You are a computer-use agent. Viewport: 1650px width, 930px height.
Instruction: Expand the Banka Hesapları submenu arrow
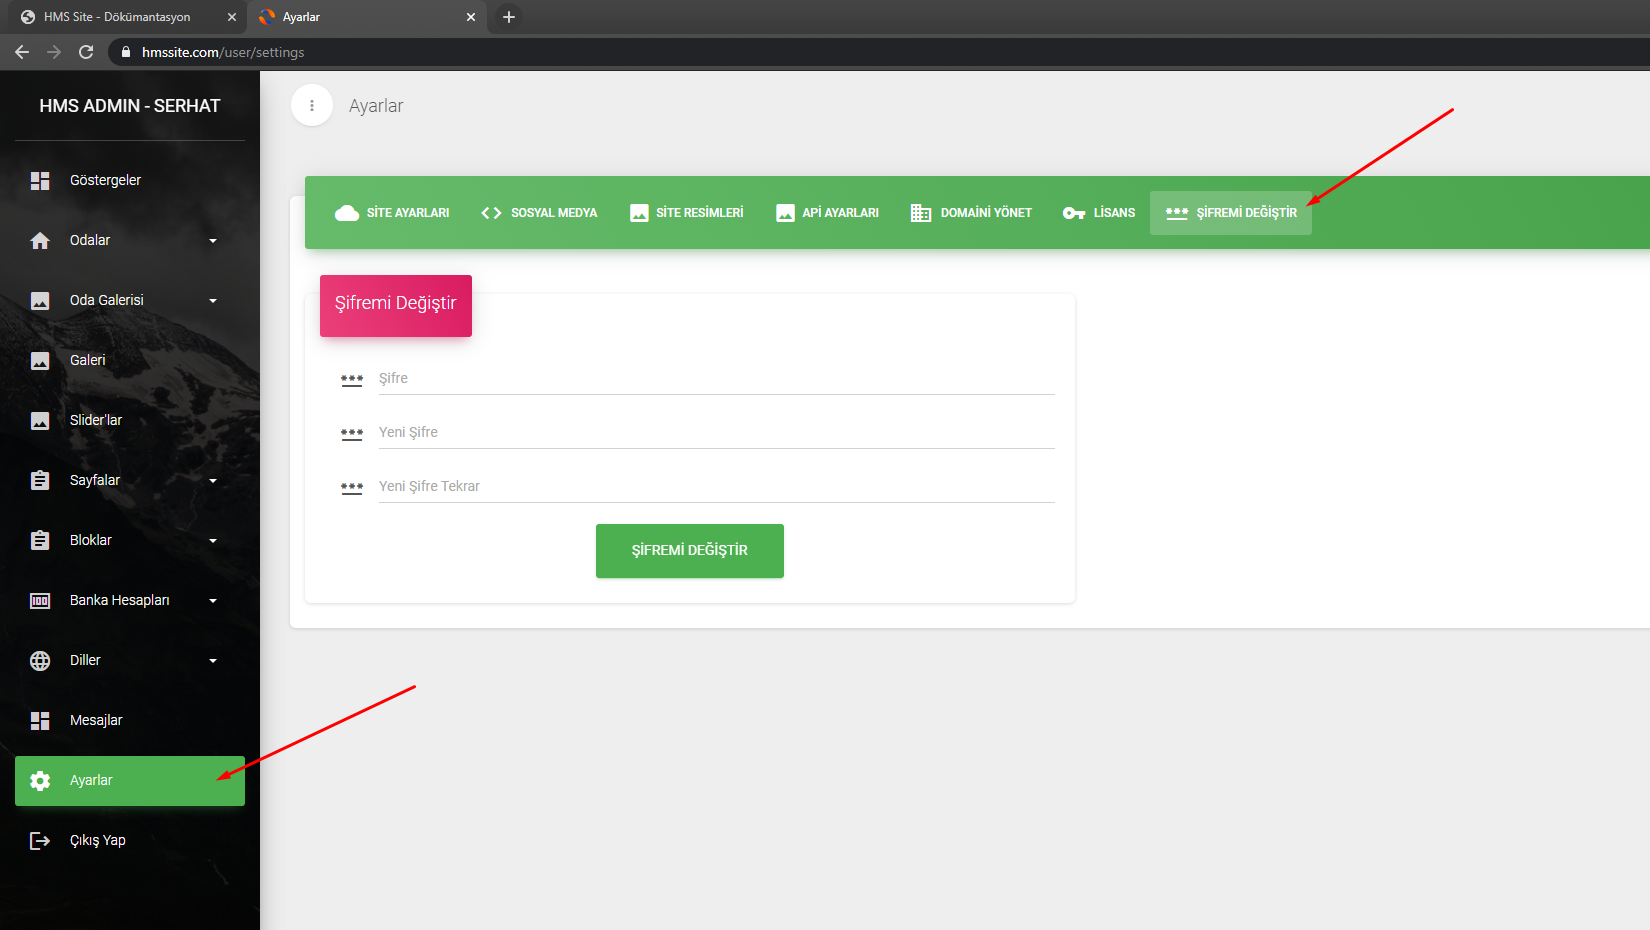tap(213, 601)
